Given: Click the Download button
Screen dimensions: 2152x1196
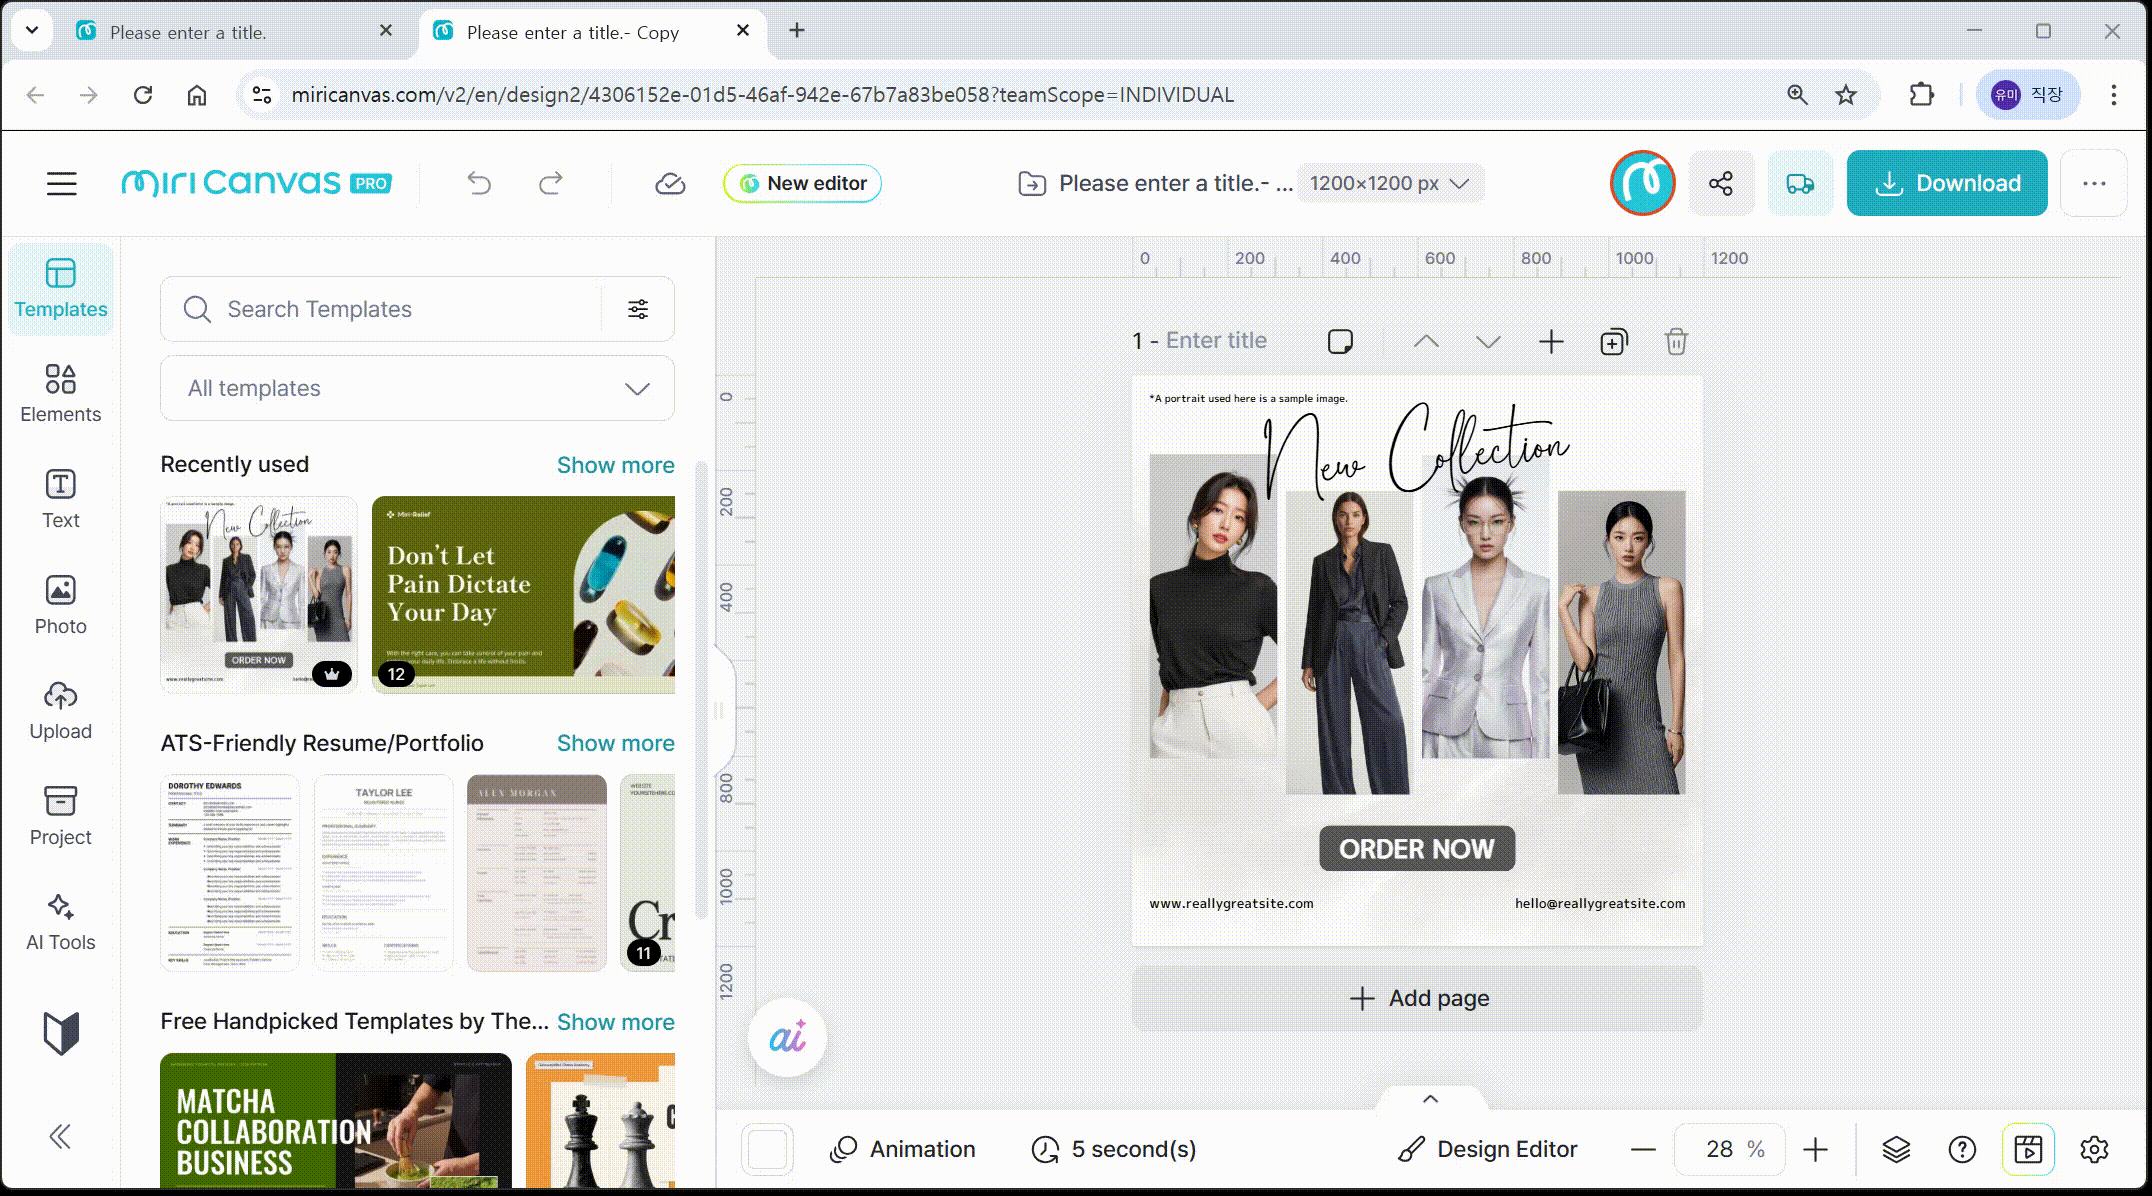Looking at the screenshot, I should coord(1946,183).
